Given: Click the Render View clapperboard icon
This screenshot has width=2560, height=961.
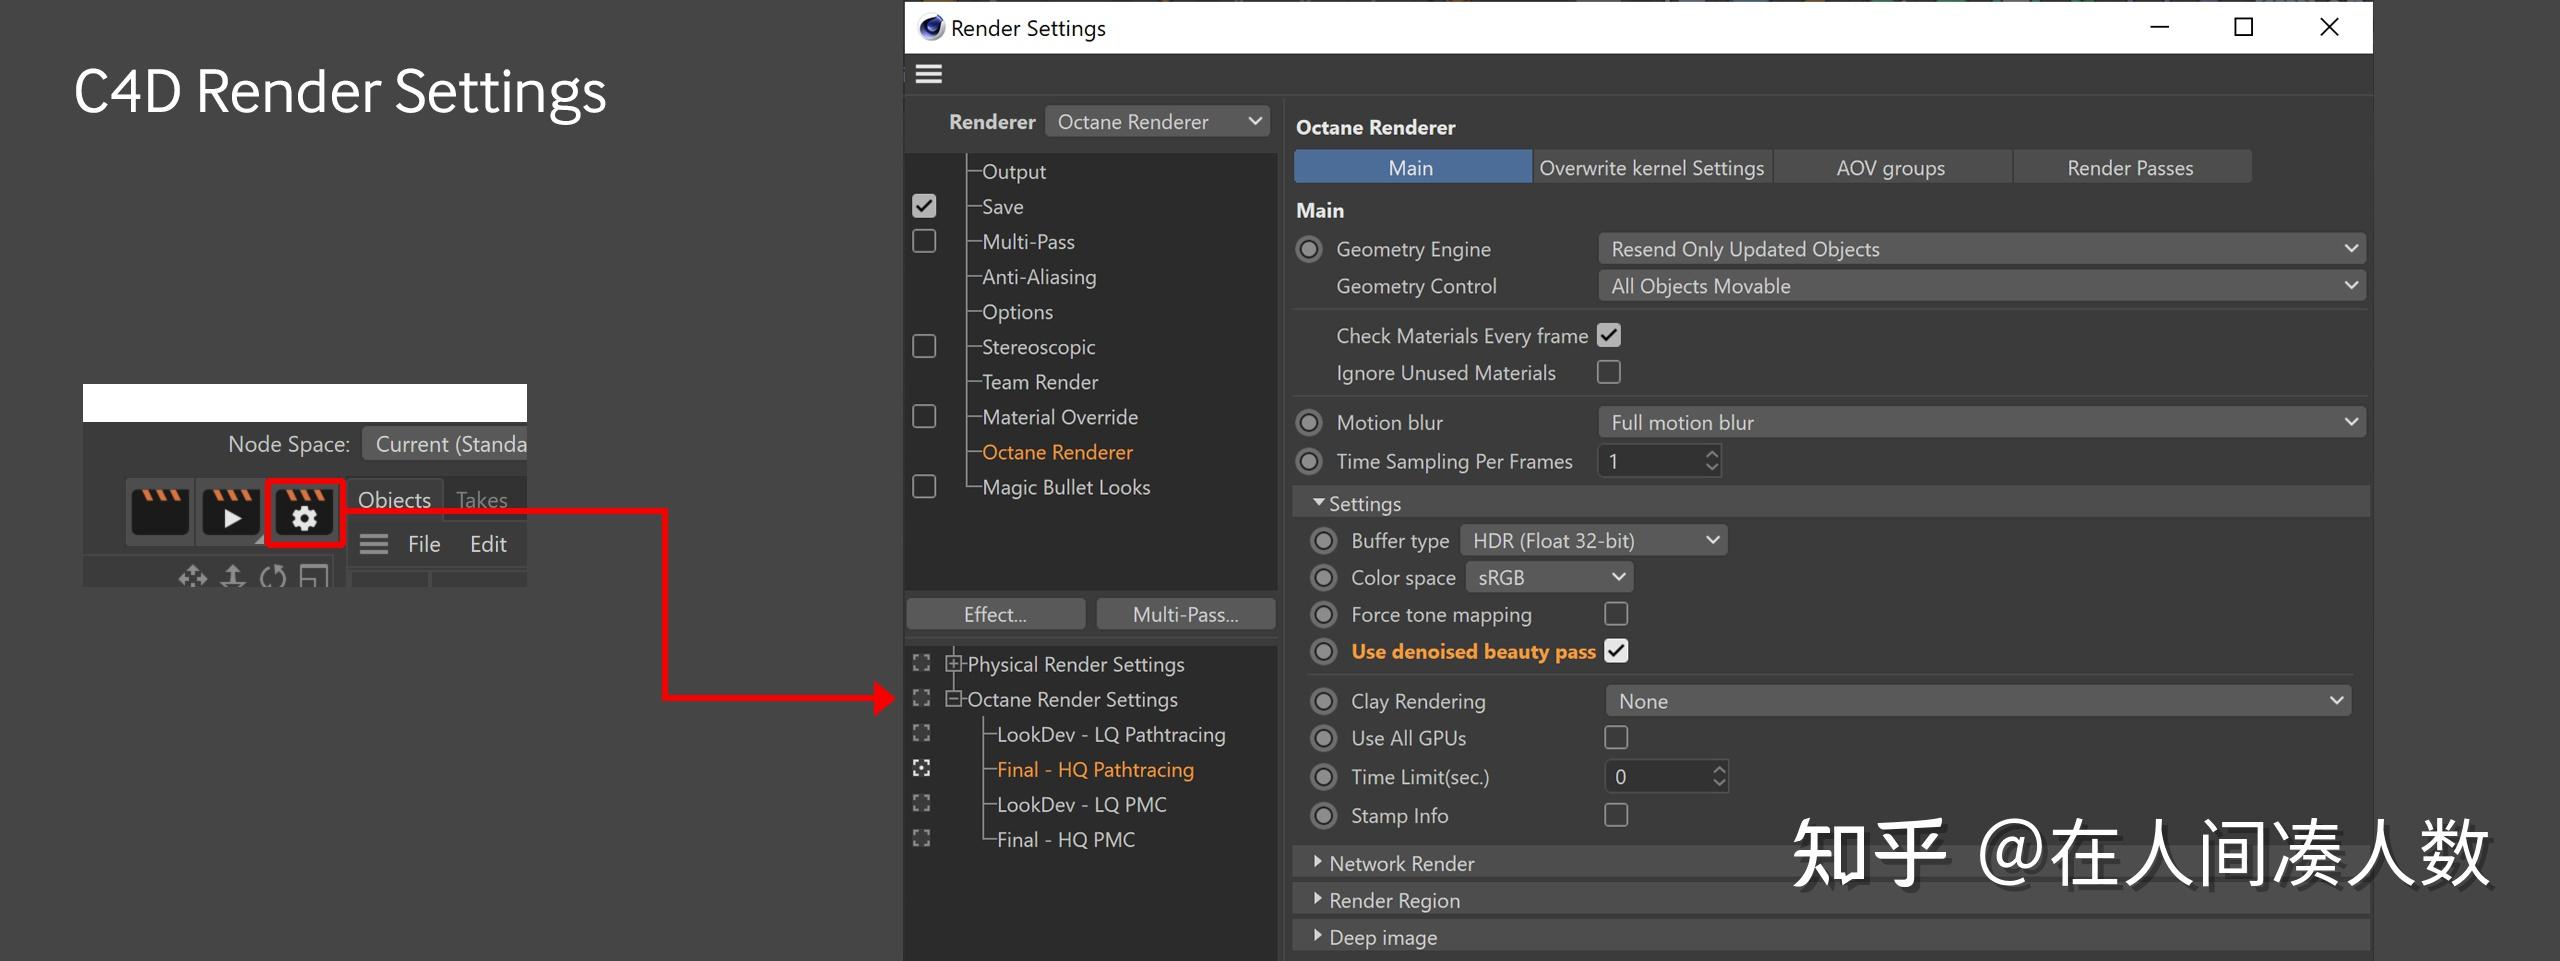Looking at the screenshot, I should pyautogui.click(x=160, y=513).
